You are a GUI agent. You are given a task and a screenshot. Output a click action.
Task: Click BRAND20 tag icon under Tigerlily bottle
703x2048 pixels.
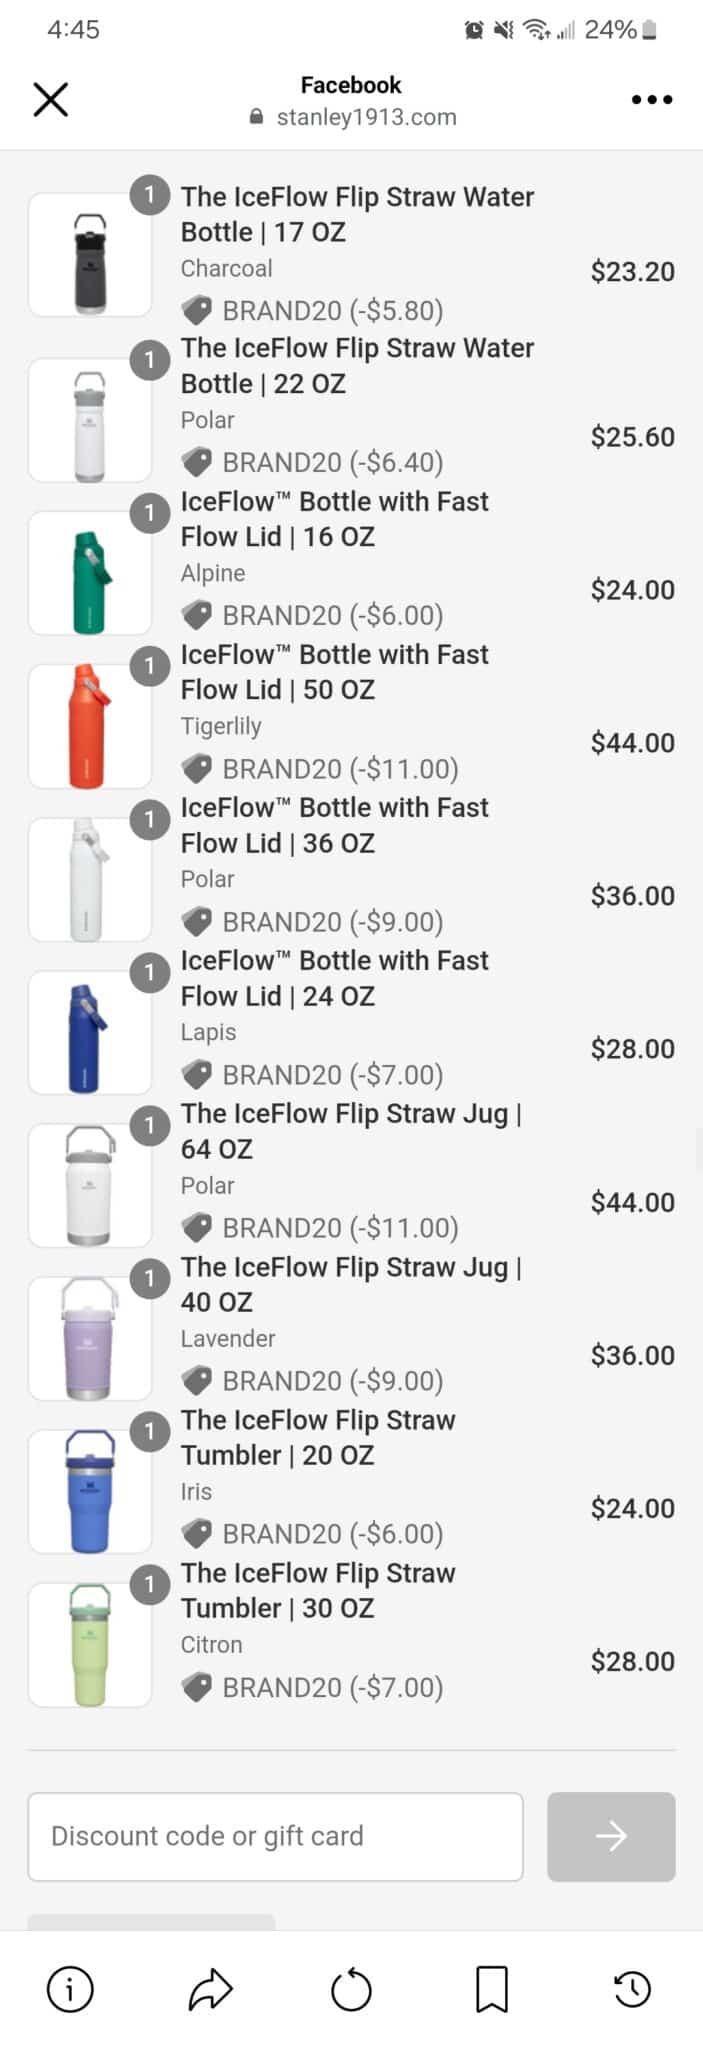(197, 769)
